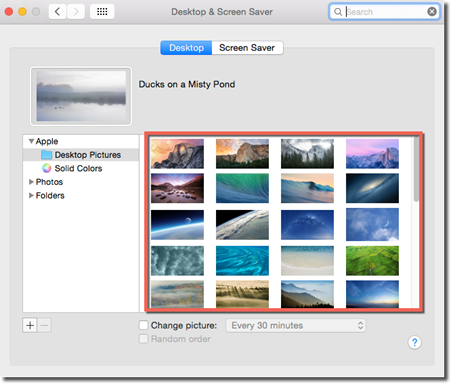Choose the grey-teal cloudy texture wallpaper
The width and height of the screenshot is (451, 384).
coord(177,261)
